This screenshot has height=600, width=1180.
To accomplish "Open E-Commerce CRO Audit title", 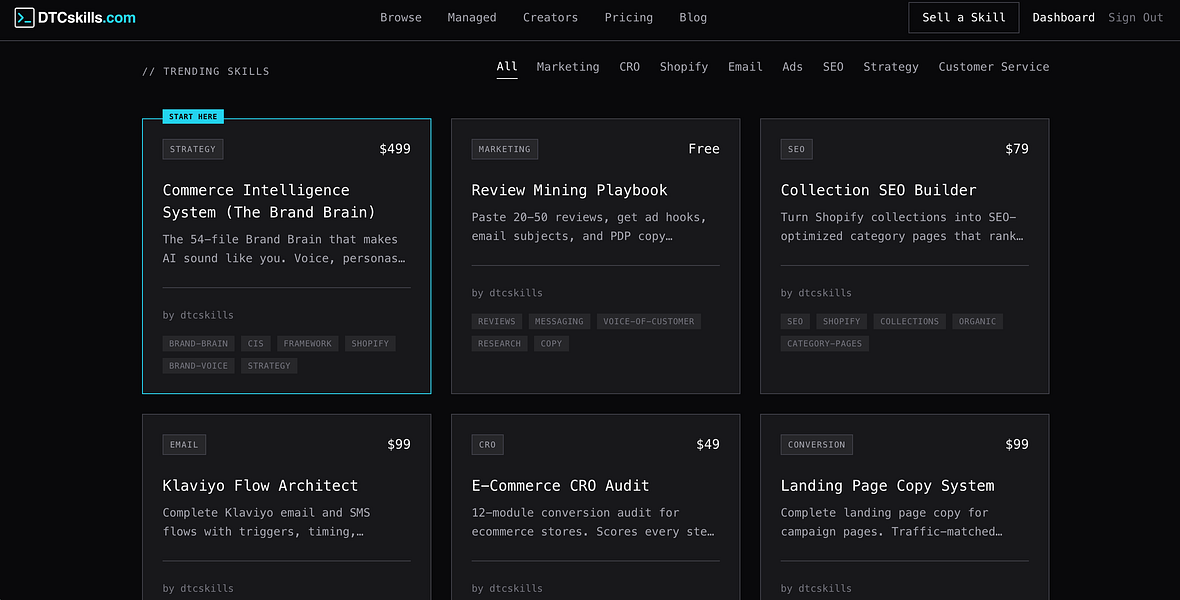I will [560, 486].
